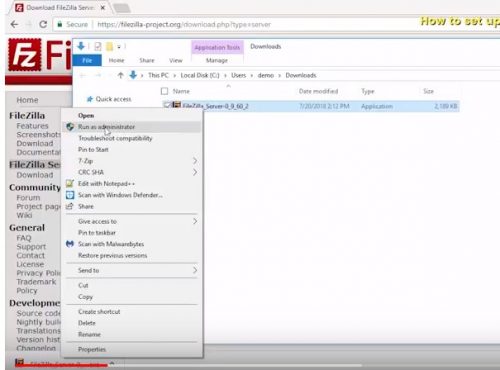
Task: Expand the chevron after This PC
Action: (174, 76)
